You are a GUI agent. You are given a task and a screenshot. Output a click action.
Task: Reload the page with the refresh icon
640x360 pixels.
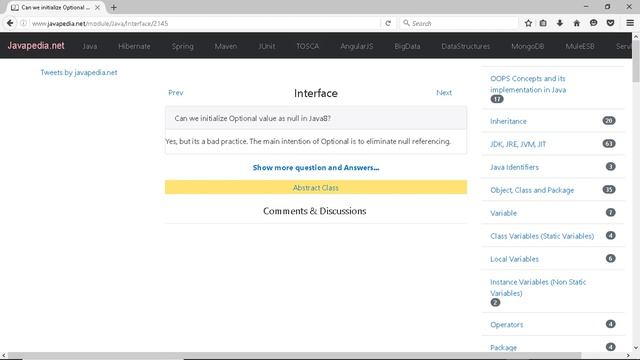click(388, 23)
